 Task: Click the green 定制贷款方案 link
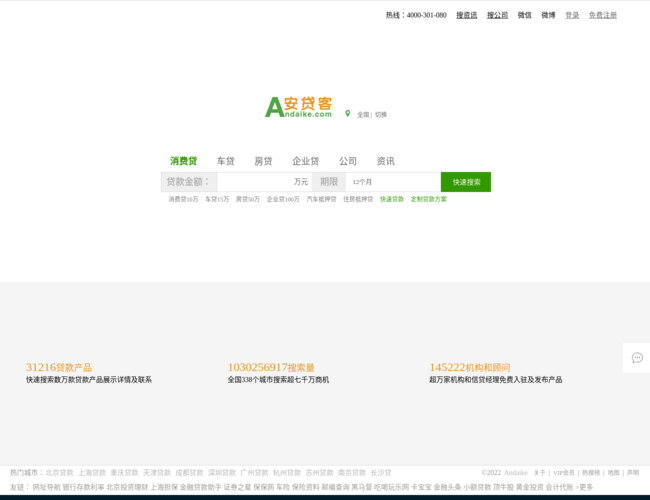[429, 199]
